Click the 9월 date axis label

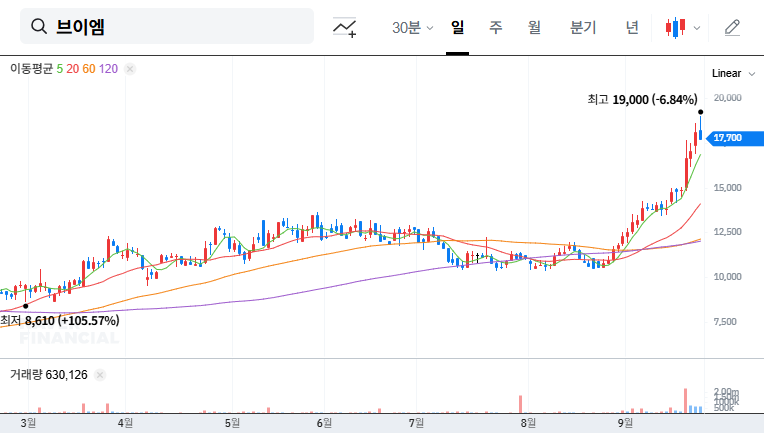pyautogui.click(x=625, y=423)
